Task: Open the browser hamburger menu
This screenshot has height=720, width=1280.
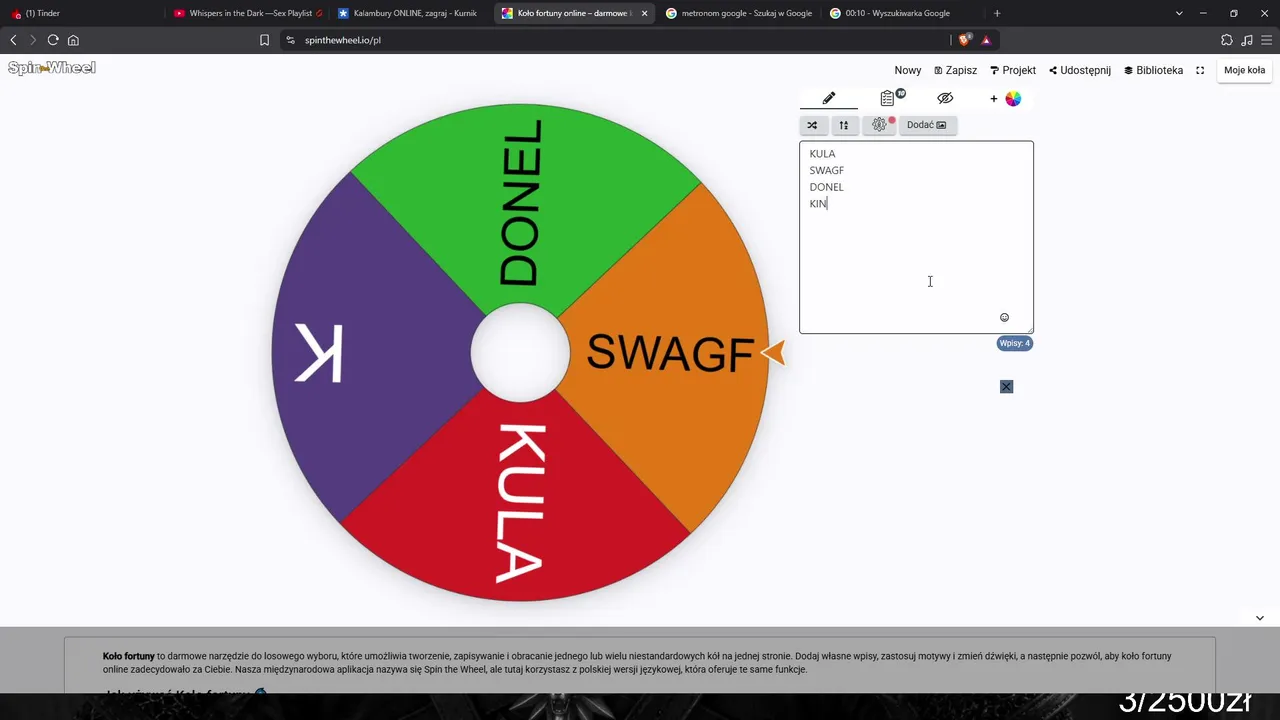Action: (x=1267, y=40)
